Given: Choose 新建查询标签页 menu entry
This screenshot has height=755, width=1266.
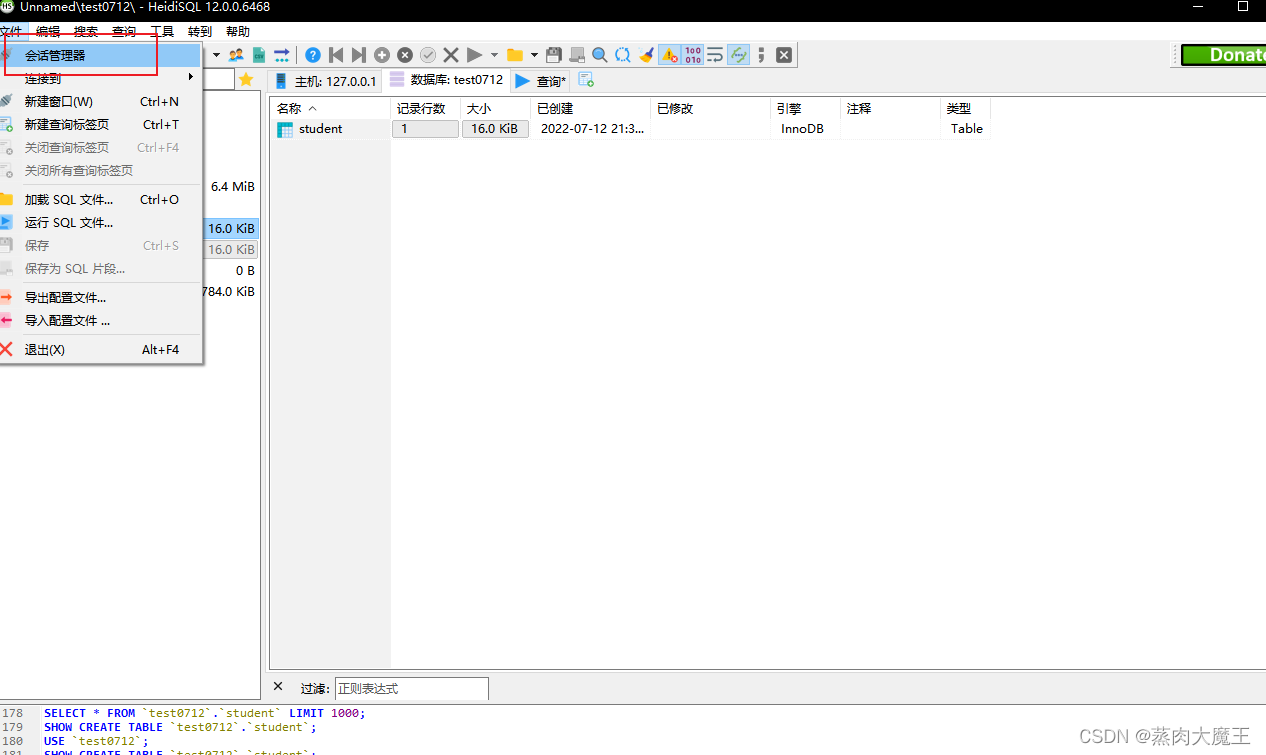Looking at the screenshot, I should 101,124.
